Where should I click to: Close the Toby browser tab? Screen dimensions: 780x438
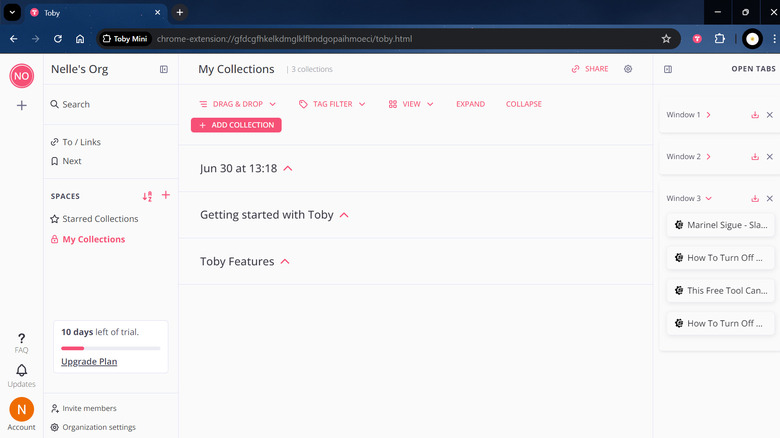tap(157, 12)
